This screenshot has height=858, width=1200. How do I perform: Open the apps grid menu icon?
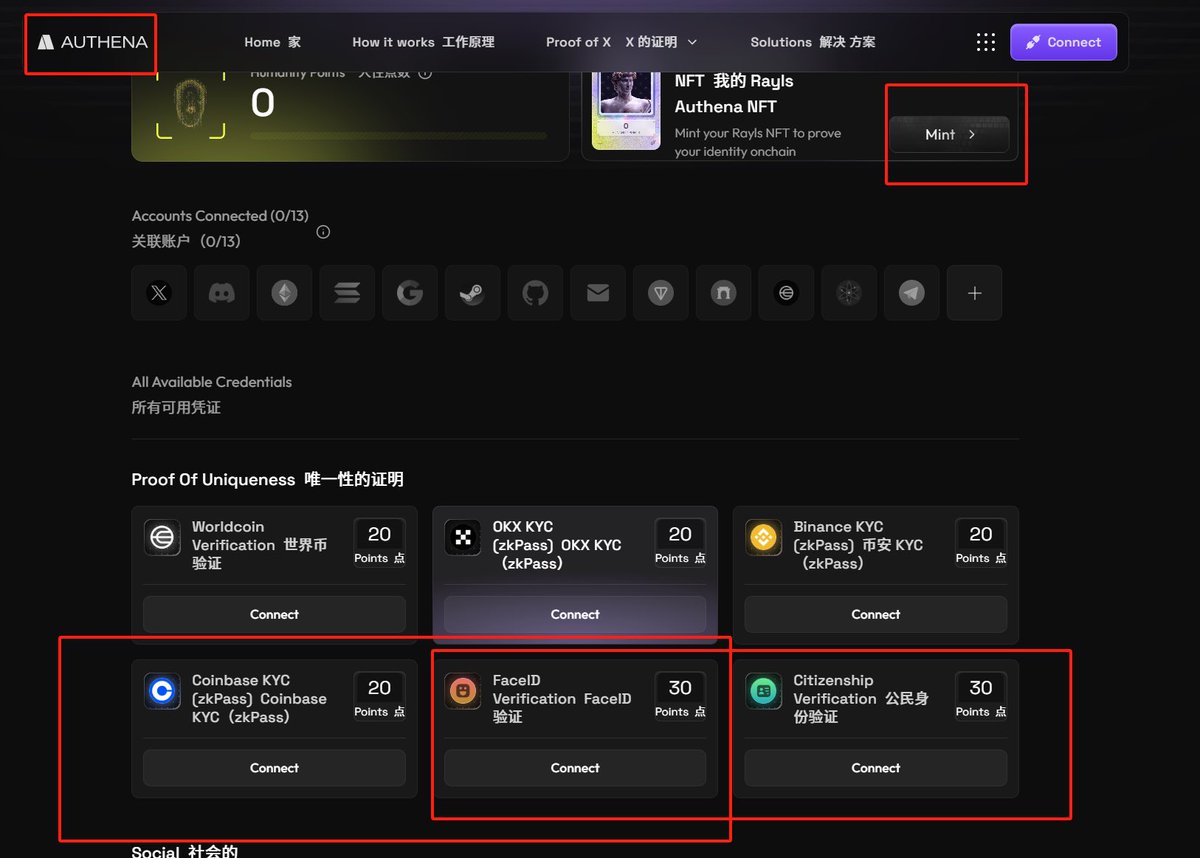coord(985,42)
